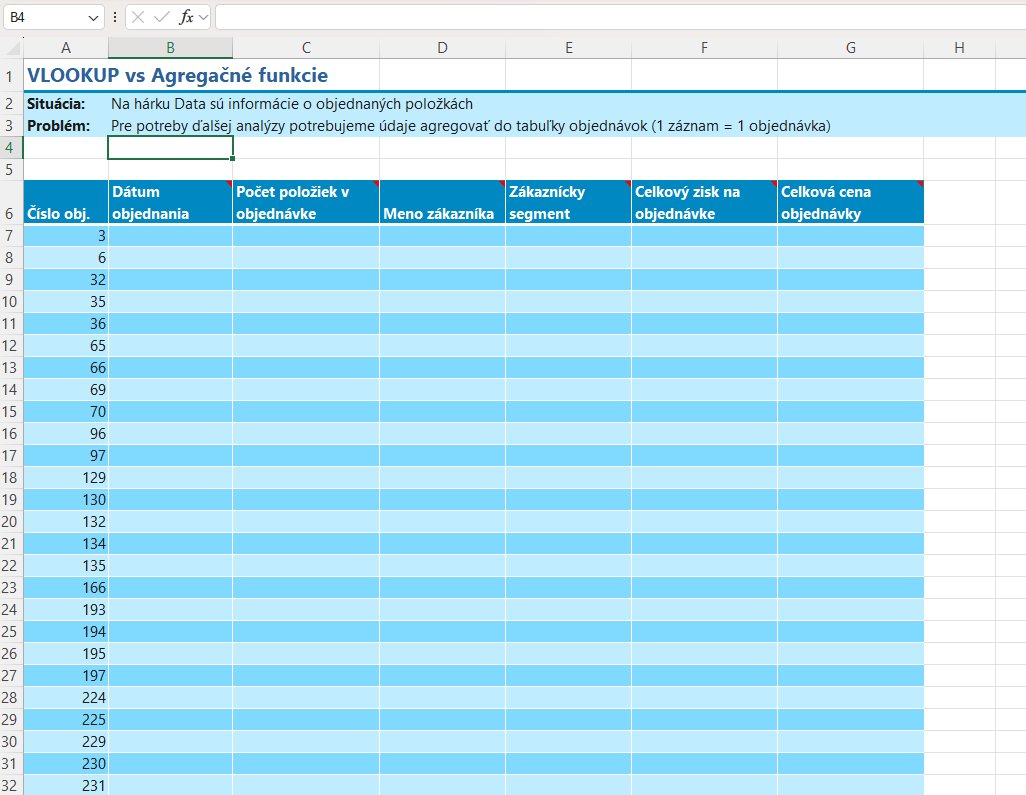Click the three-dot name box resize handle
1026x795 pixels.
point(115,17)
